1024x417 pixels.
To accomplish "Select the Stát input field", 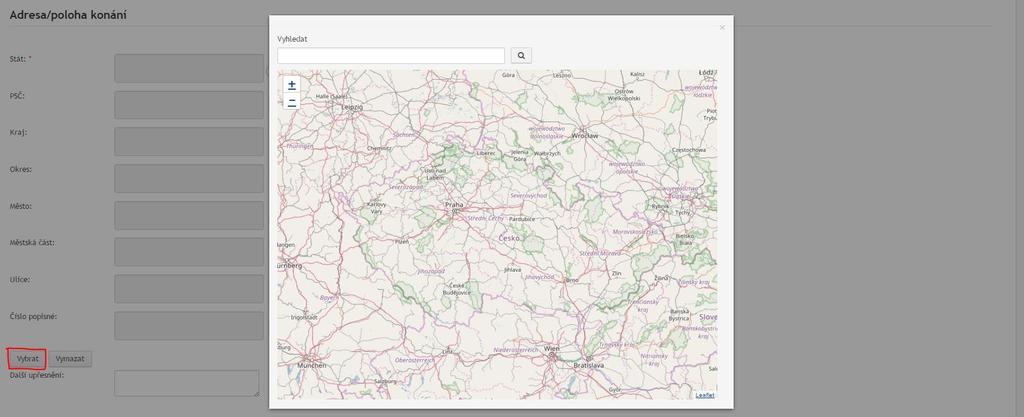I will point(189,68).
